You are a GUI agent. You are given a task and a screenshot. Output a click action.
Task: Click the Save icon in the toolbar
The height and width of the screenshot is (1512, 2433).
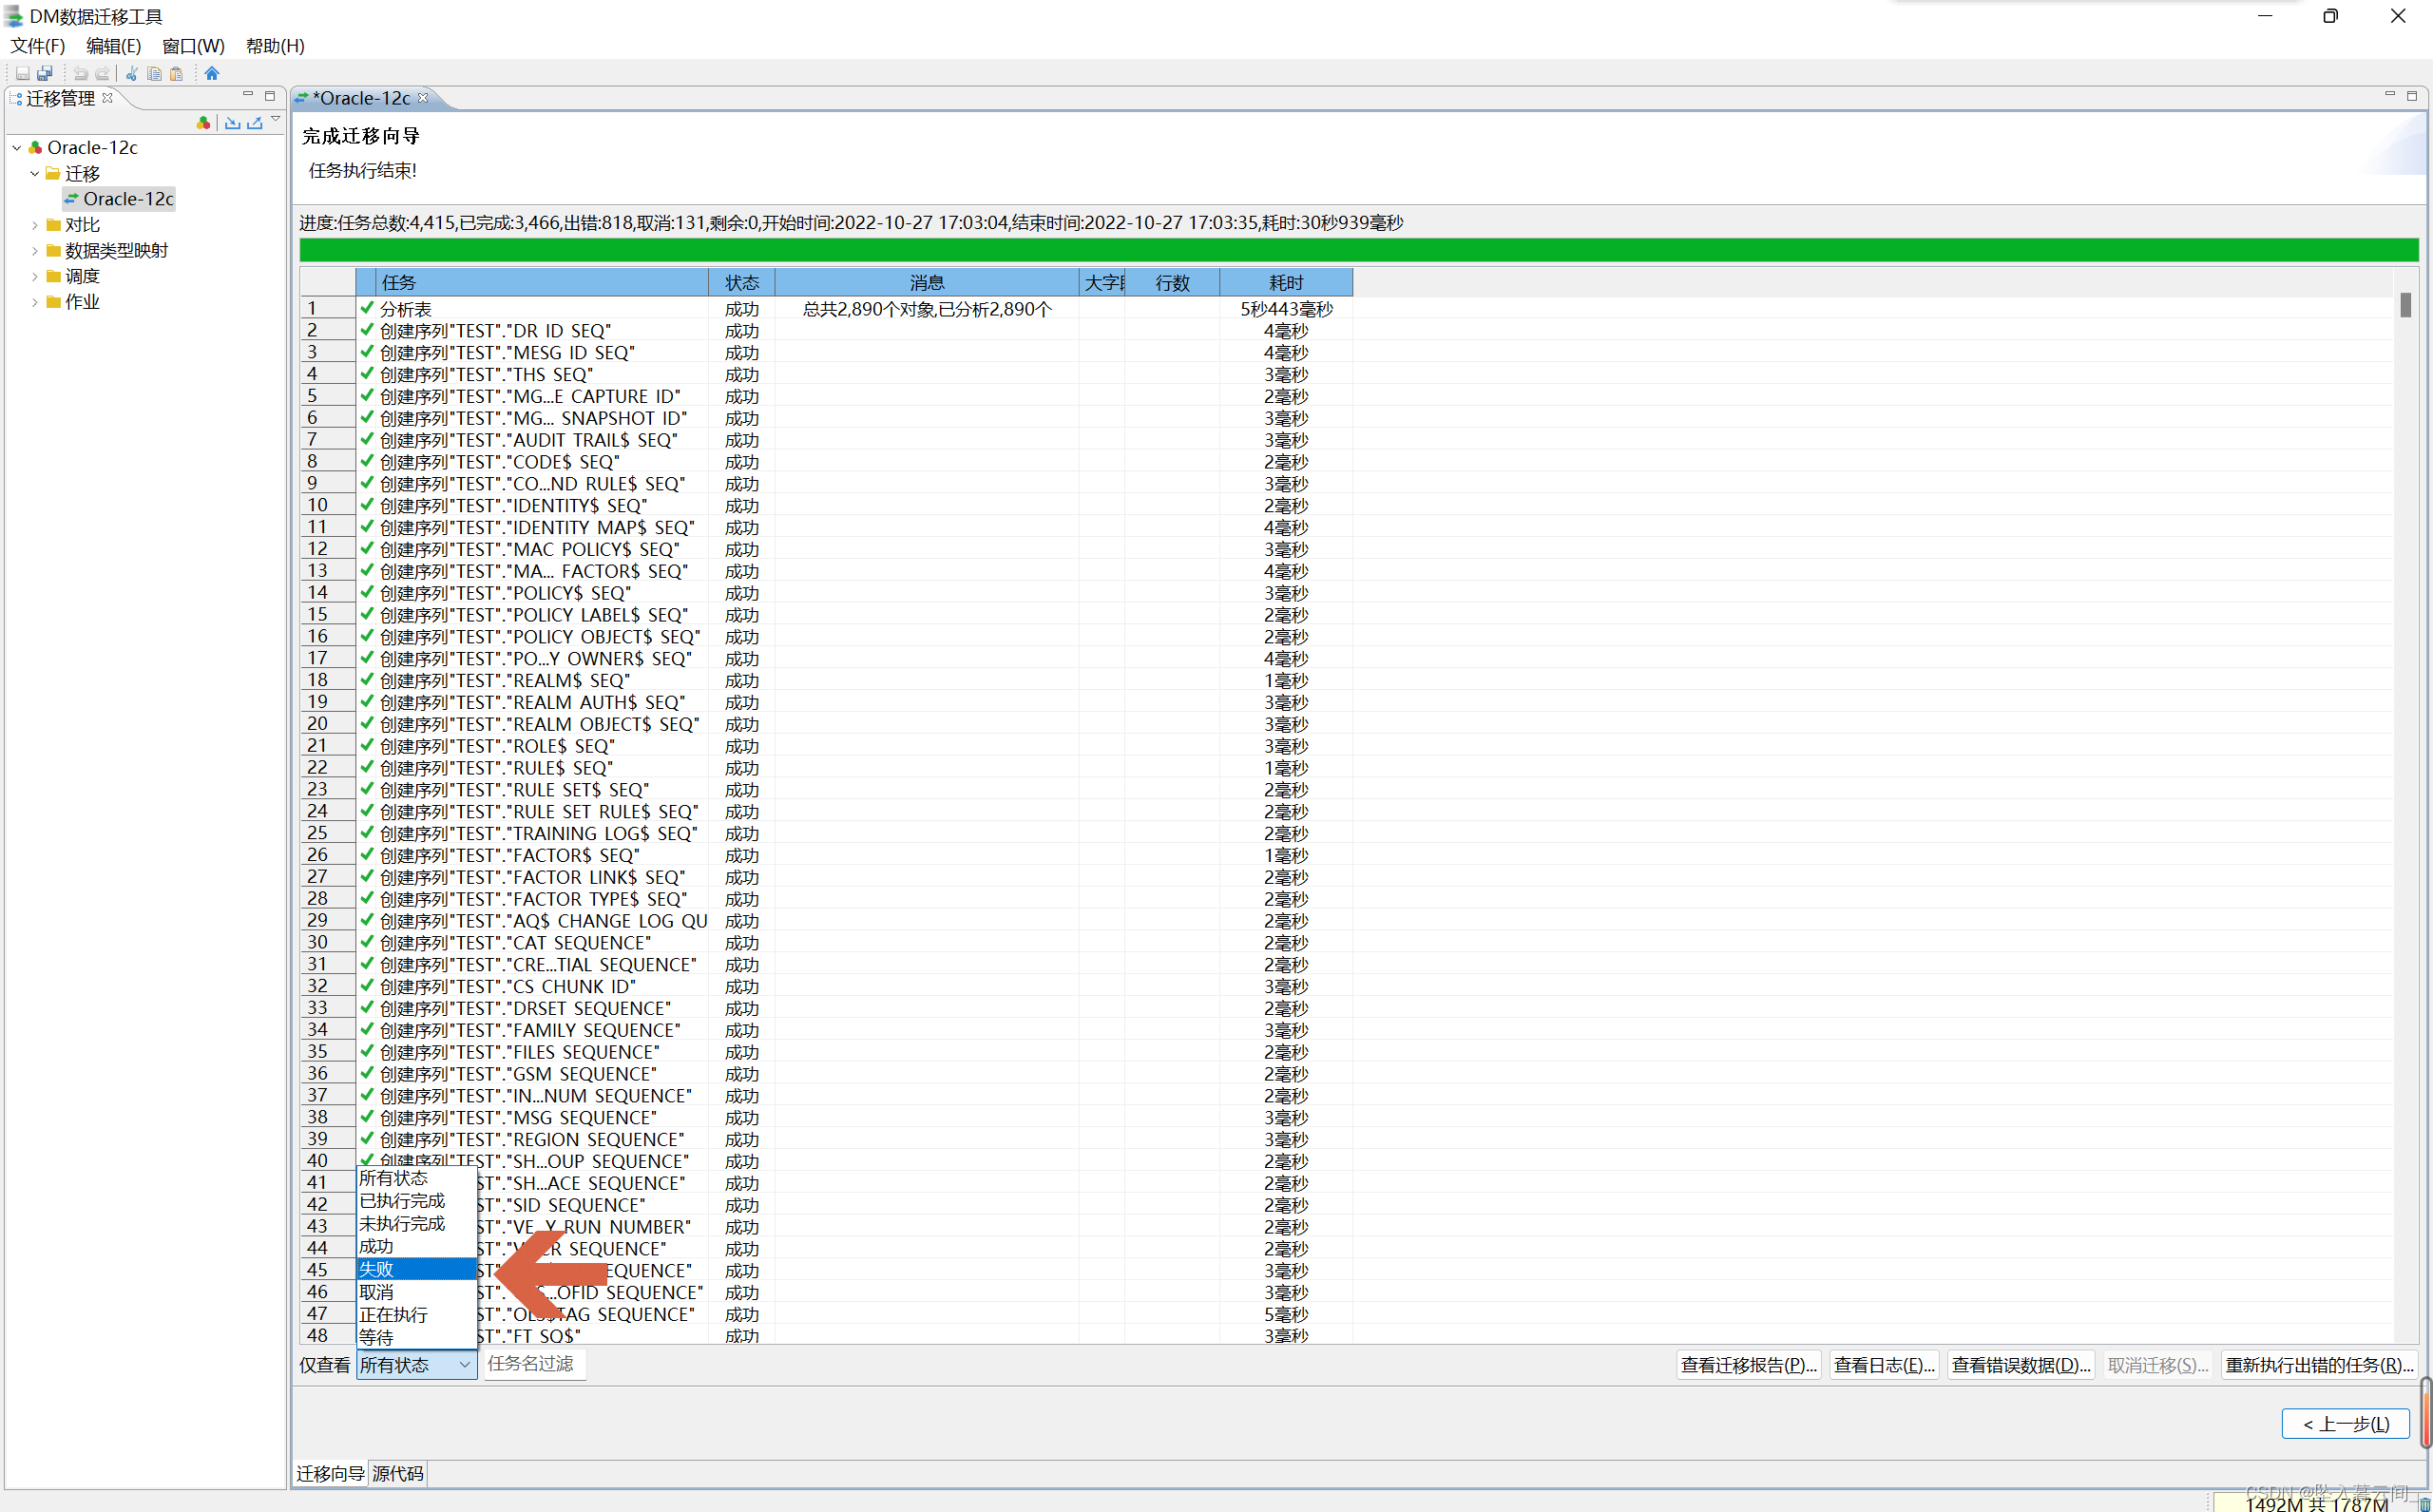tap(22, 74)
